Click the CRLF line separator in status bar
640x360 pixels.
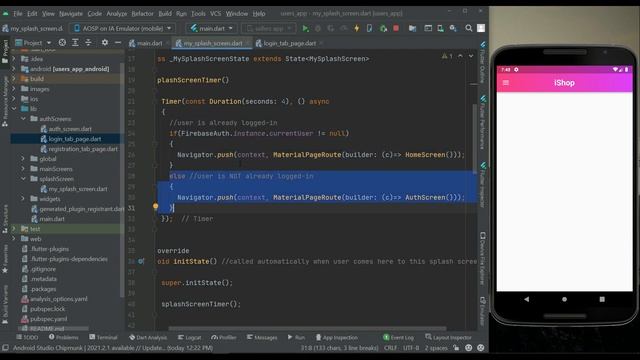[x=390, y=348]
